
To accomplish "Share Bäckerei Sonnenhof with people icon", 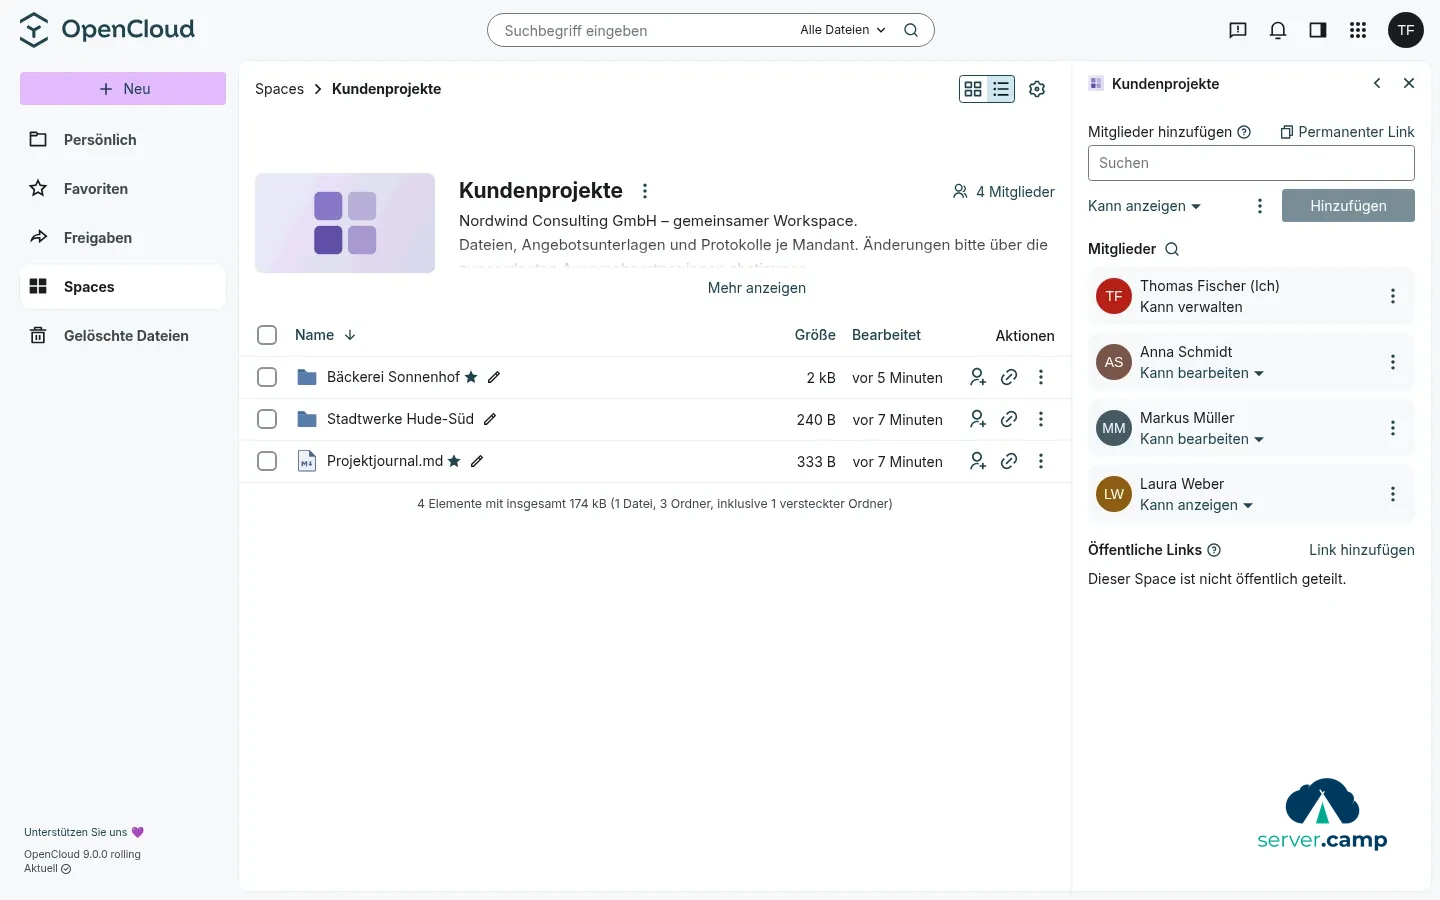I will pos(978,377).
